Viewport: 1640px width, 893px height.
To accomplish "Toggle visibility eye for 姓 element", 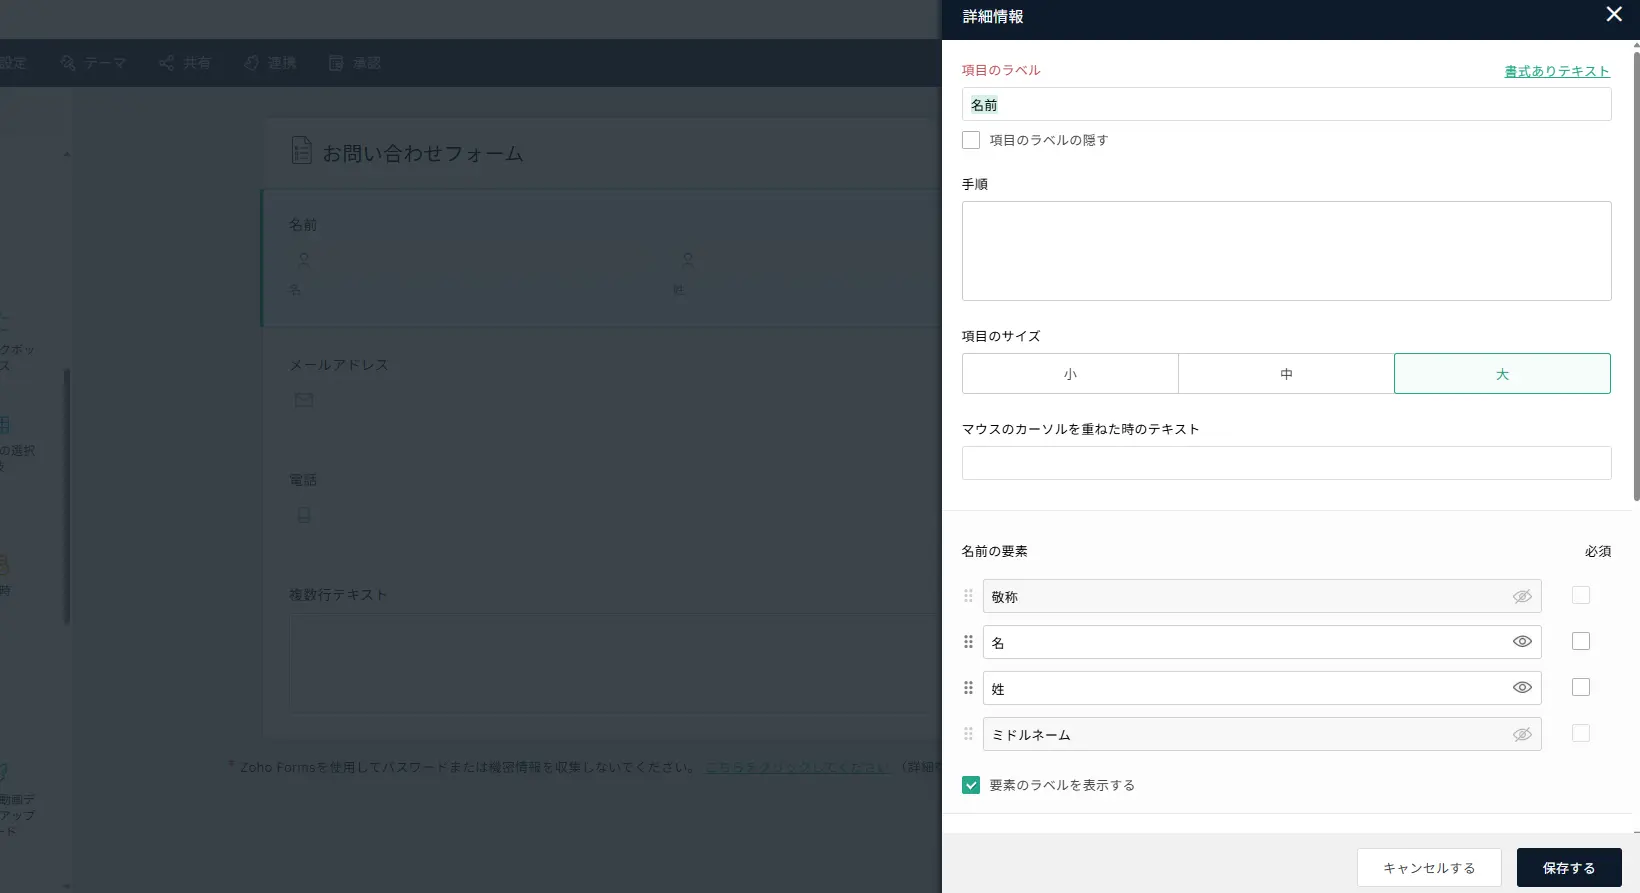I will (1522, 688).
